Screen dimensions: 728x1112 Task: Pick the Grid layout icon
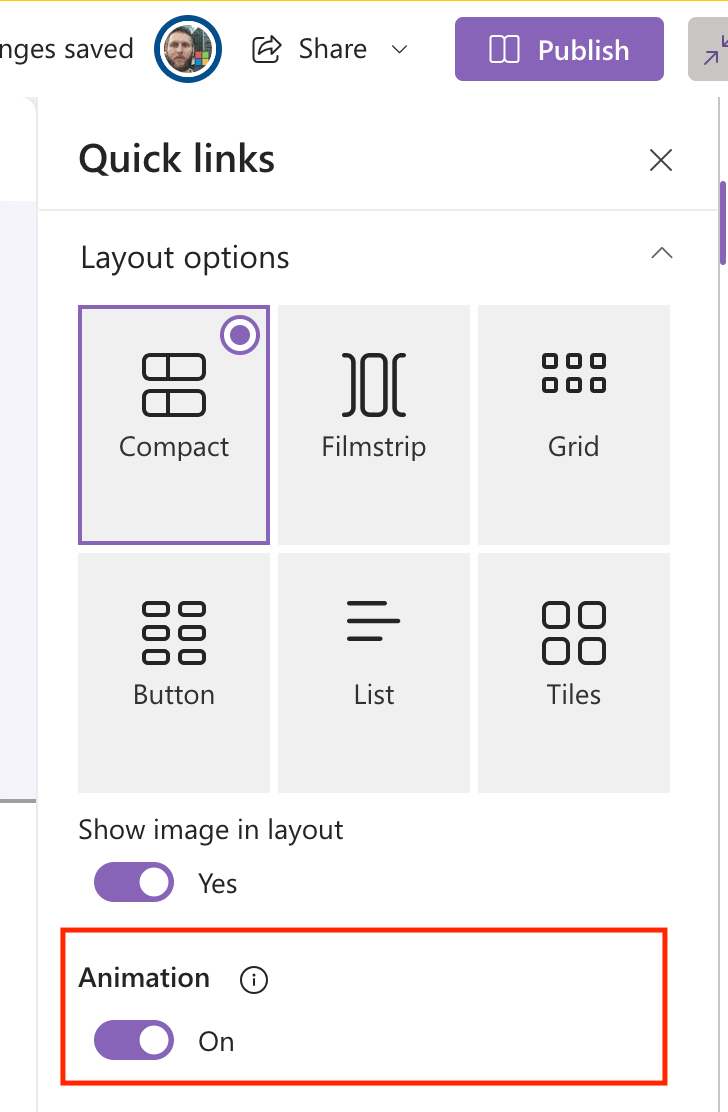pyautogui.click(x=573, y=373)
